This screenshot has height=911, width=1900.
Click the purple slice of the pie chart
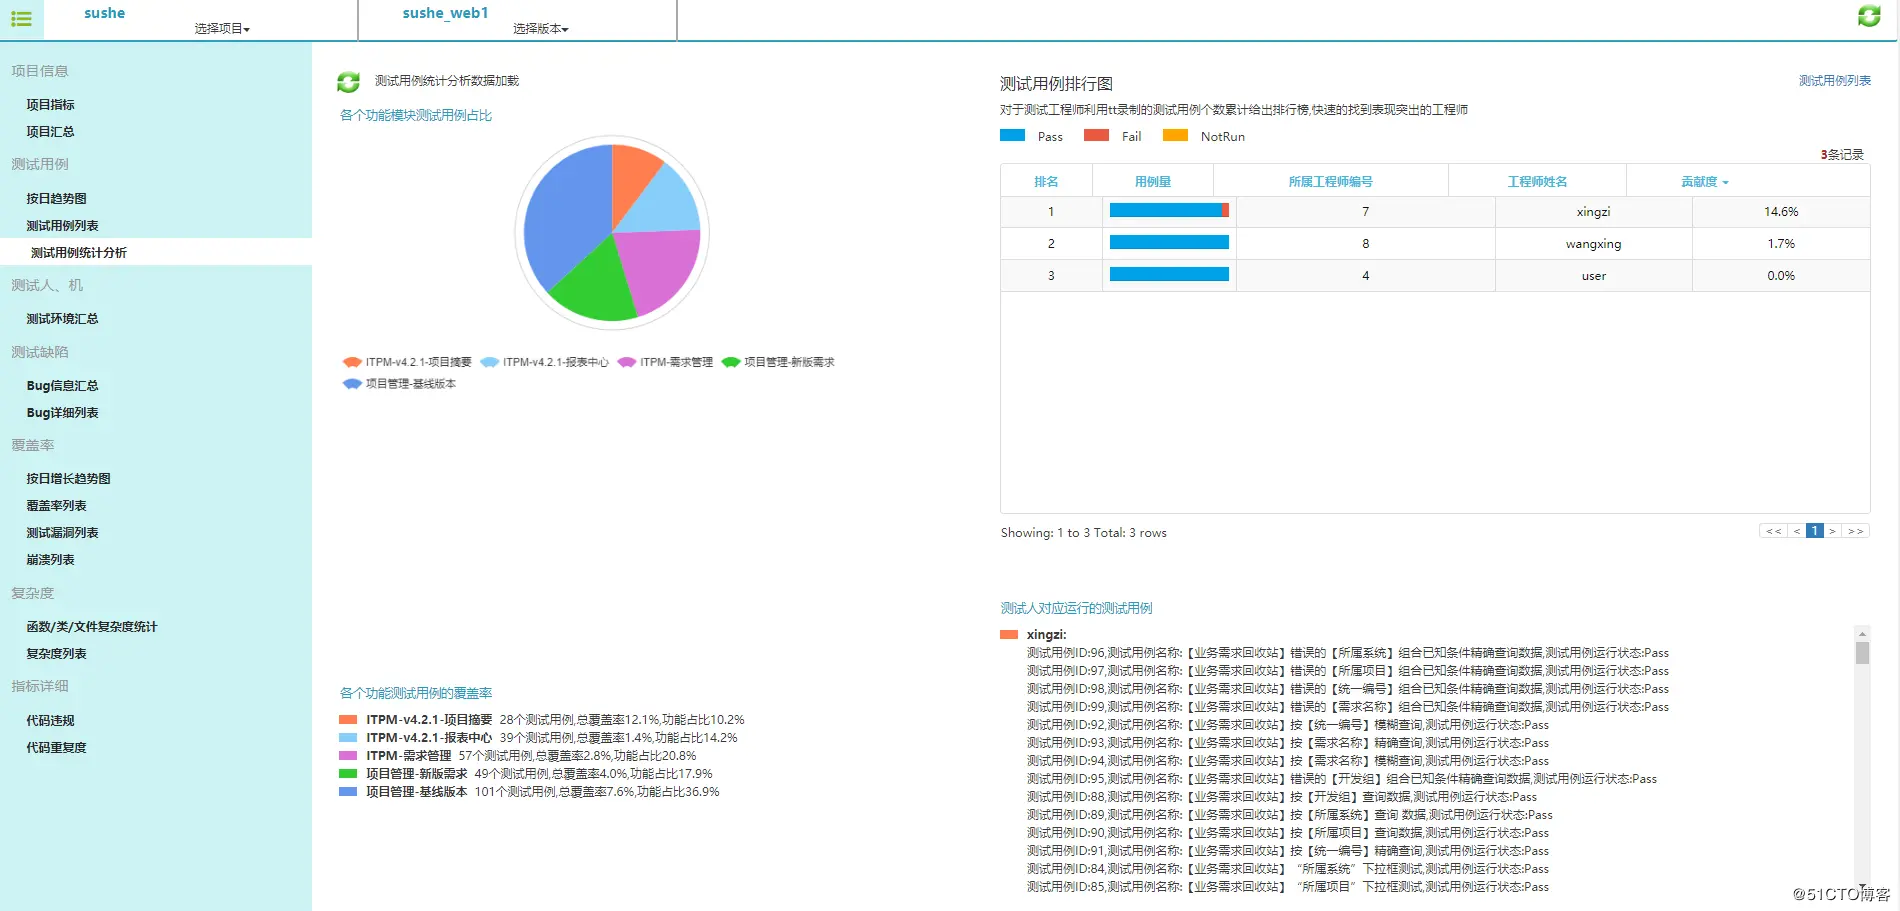660,268
